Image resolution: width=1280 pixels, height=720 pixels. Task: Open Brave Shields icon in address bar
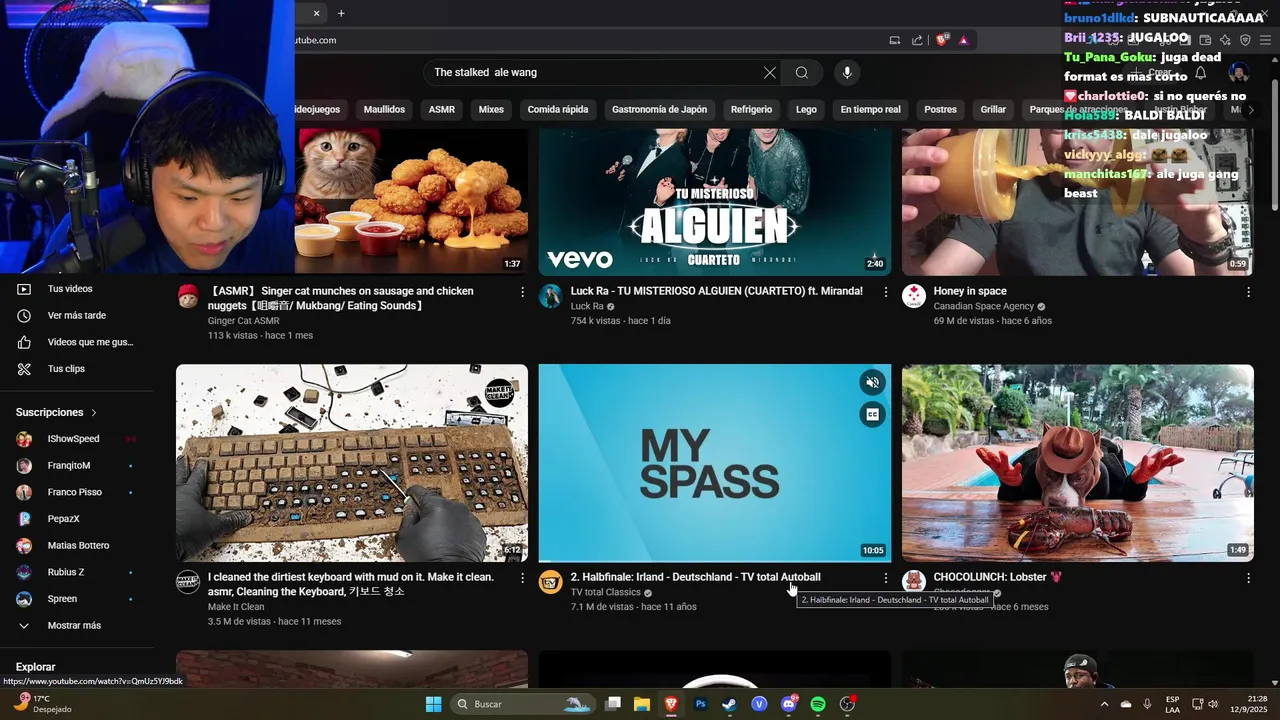pyautogui.click(x=942, y=40)
